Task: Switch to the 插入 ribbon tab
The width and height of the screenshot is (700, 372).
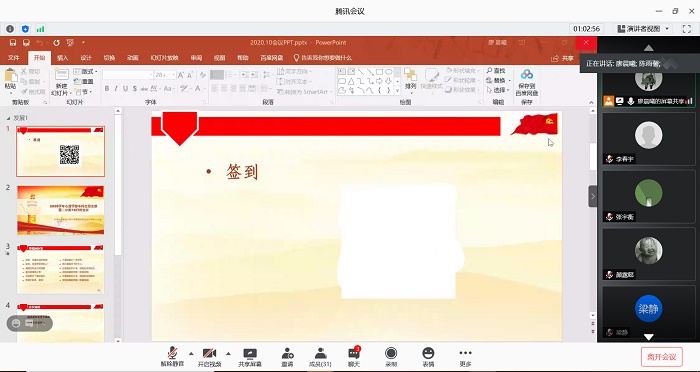Action: coord(62,58)
